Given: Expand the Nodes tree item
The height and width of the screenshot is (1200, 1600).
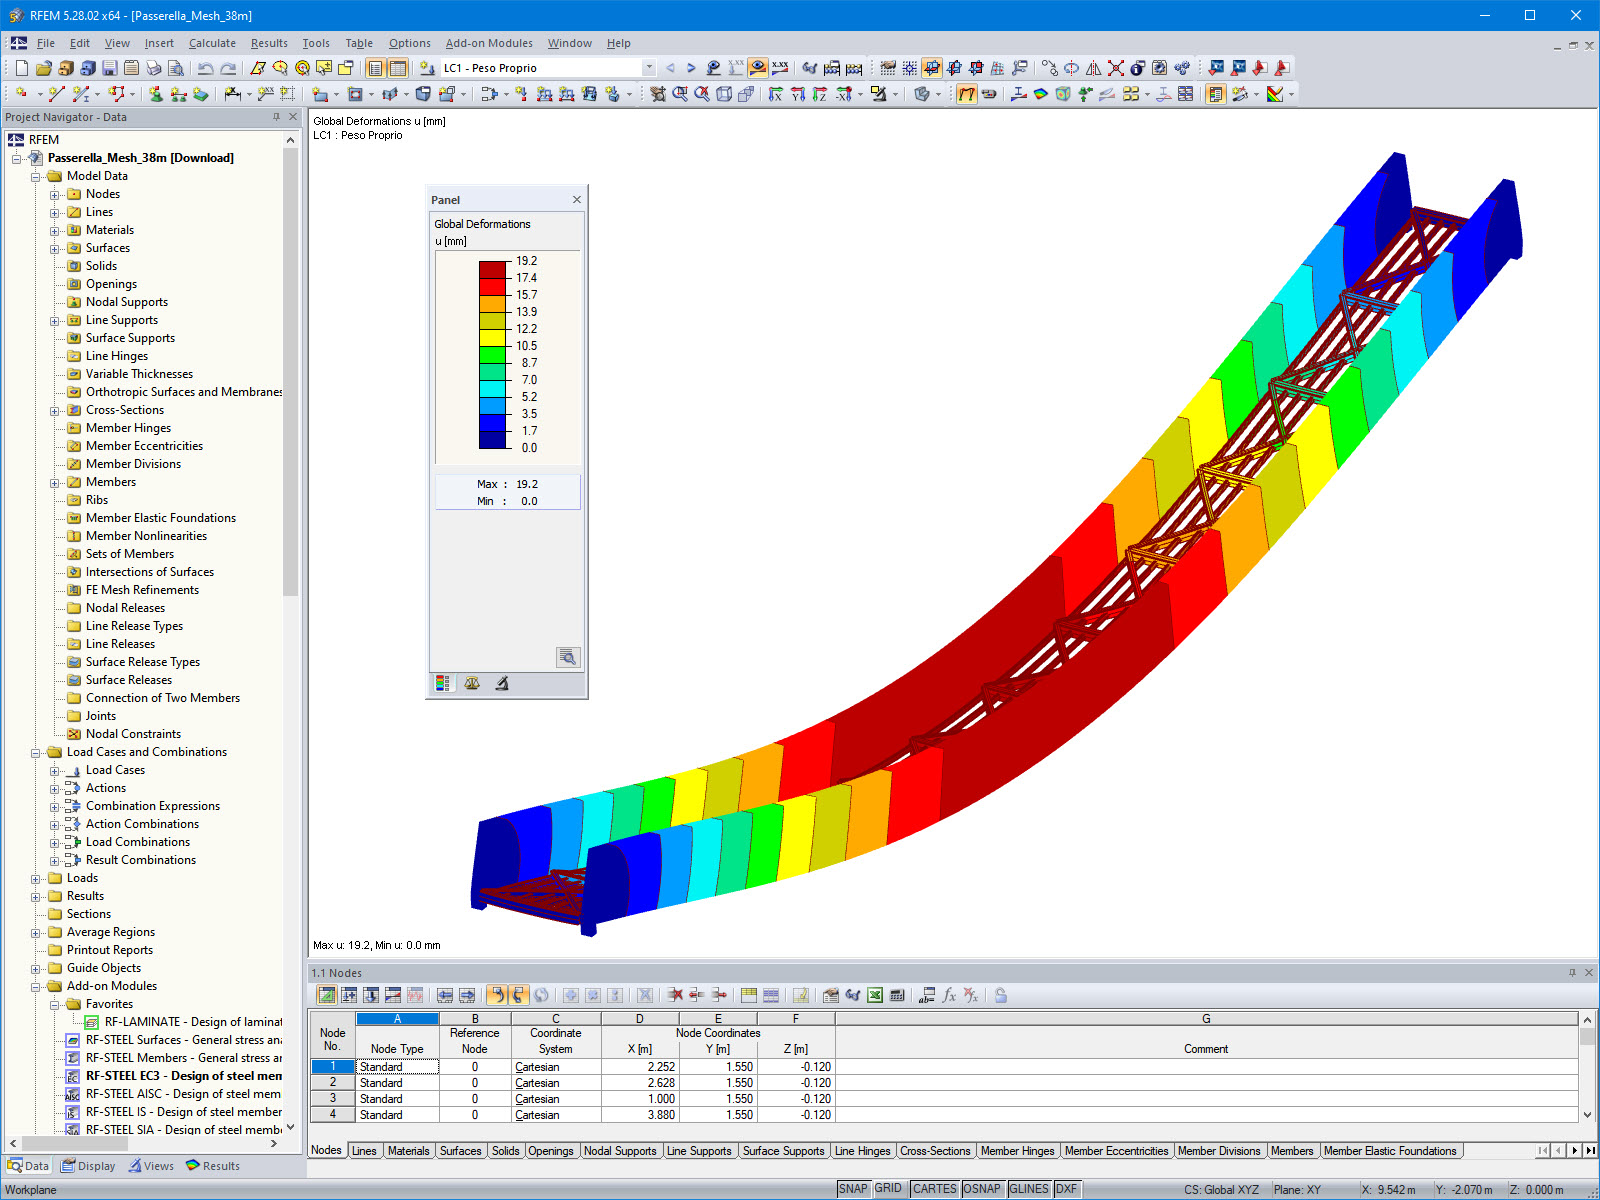Looking at the screenshot, I should (x=55, y=194).
